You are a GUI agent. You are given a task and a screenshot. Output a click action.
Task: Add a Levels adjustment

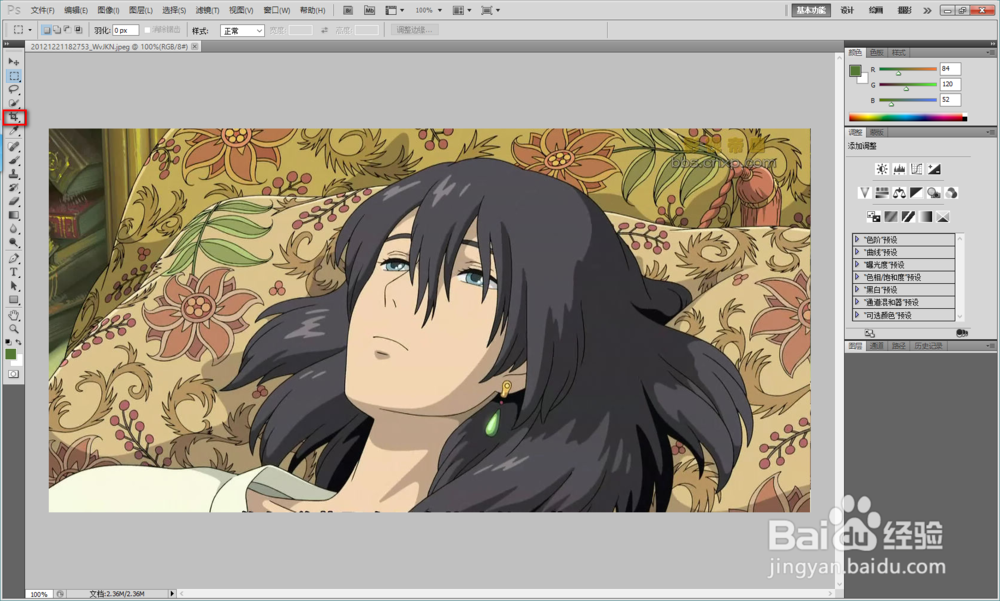pos(899,169)
